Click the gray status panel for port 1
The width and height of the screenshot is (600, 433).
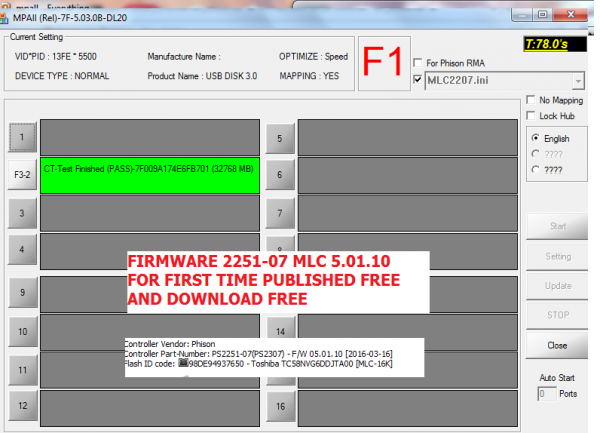point(150,137)
